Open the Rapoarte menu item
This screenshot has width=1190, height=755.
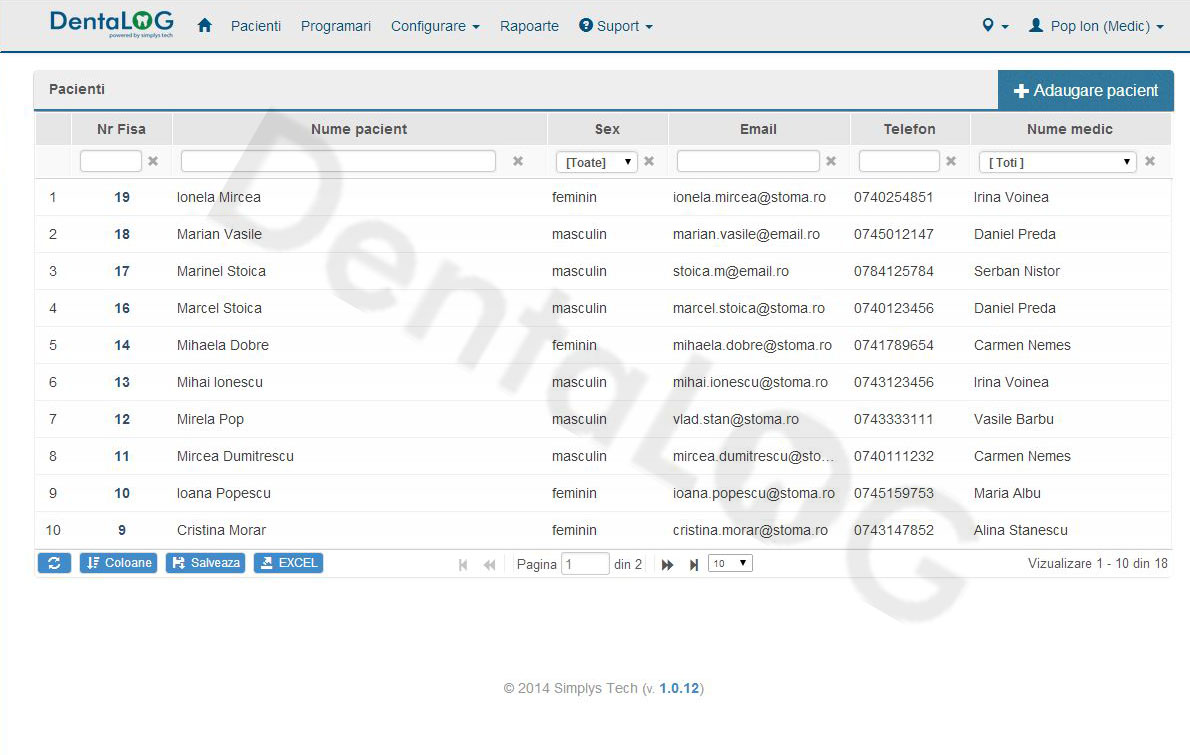[529, 26]
